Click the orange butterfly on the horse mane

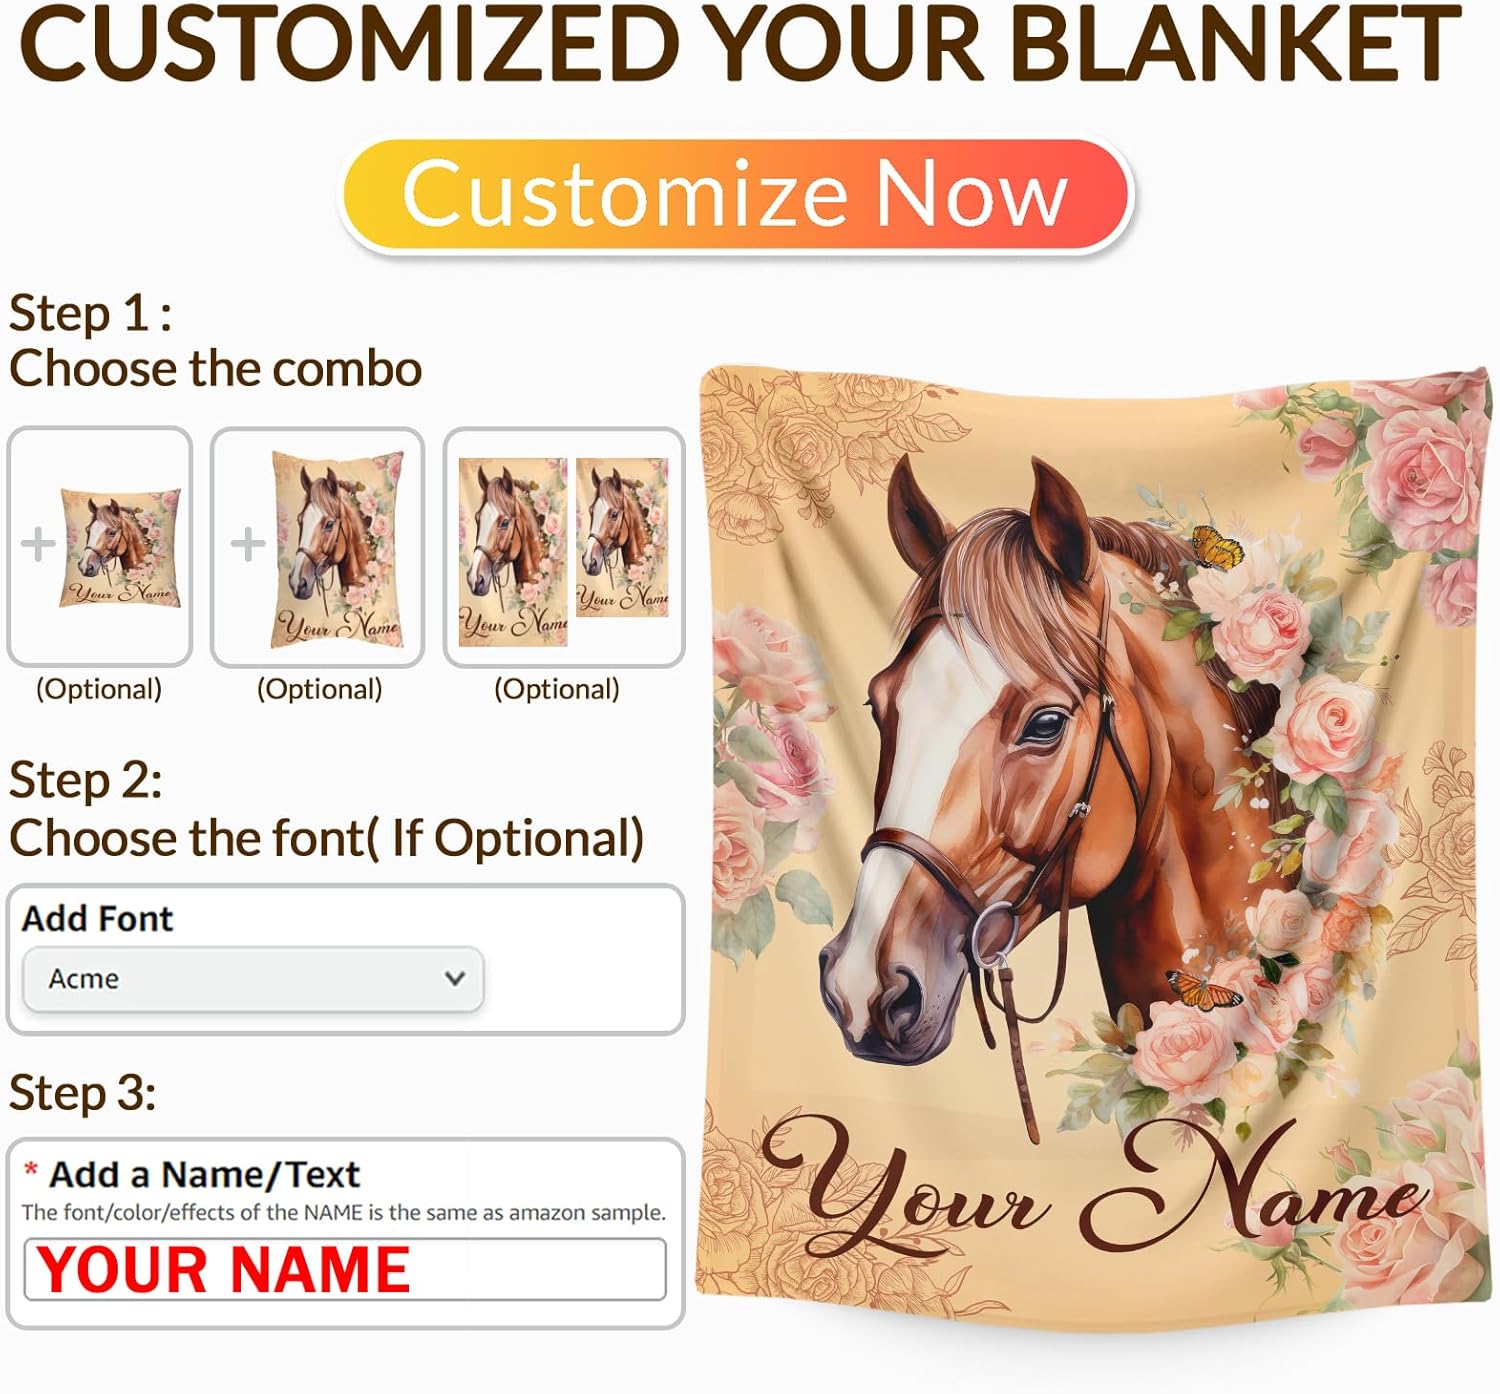pyautogui.click(x=1216, y=546)
